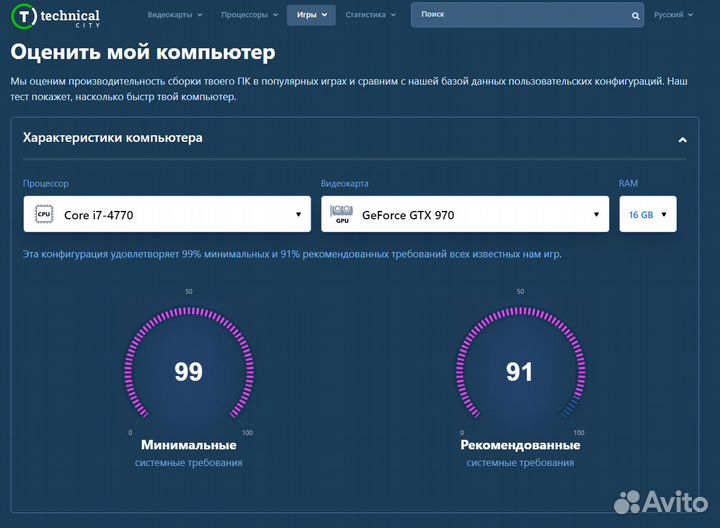
Task: Collapse the Характеристики компьютера section
Action: pos(682,140)
